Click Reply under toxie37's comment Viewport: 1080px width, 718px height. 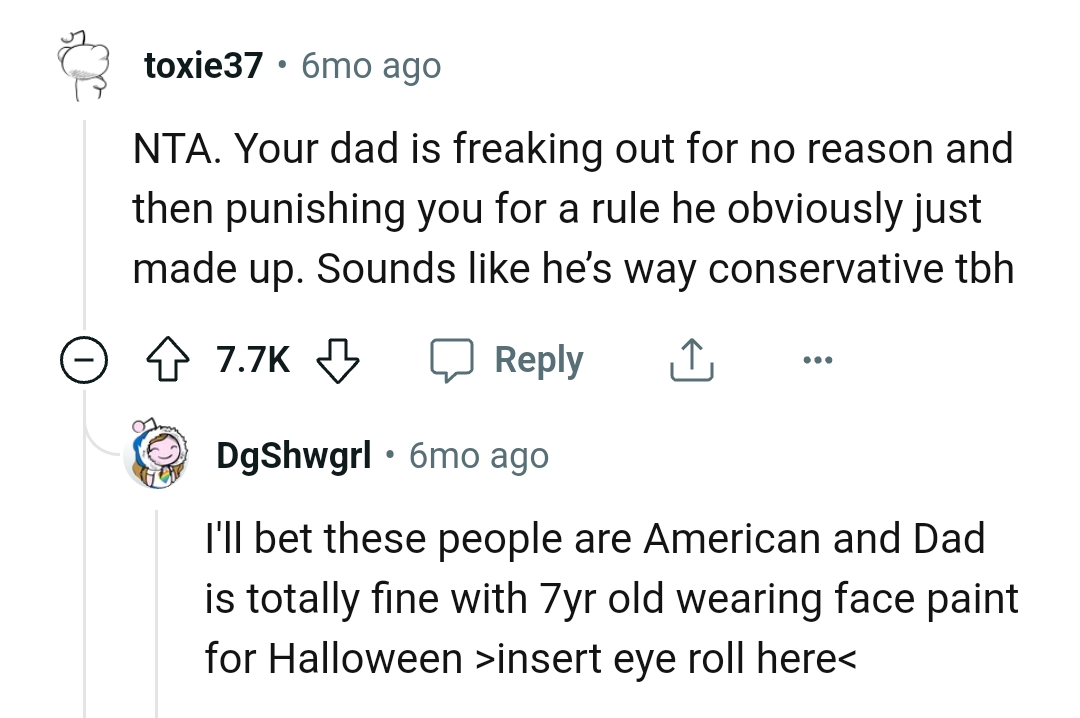coord(538,359)
